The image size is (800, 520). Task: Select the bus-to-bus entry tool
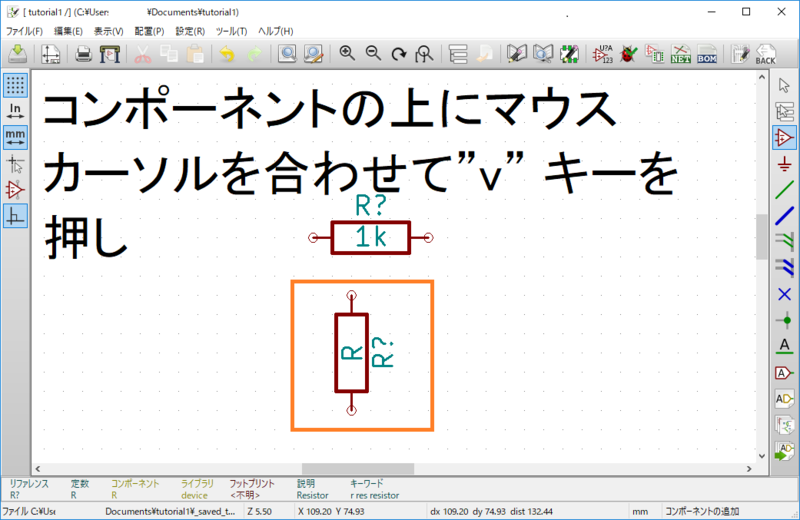(x=784, y=268)
